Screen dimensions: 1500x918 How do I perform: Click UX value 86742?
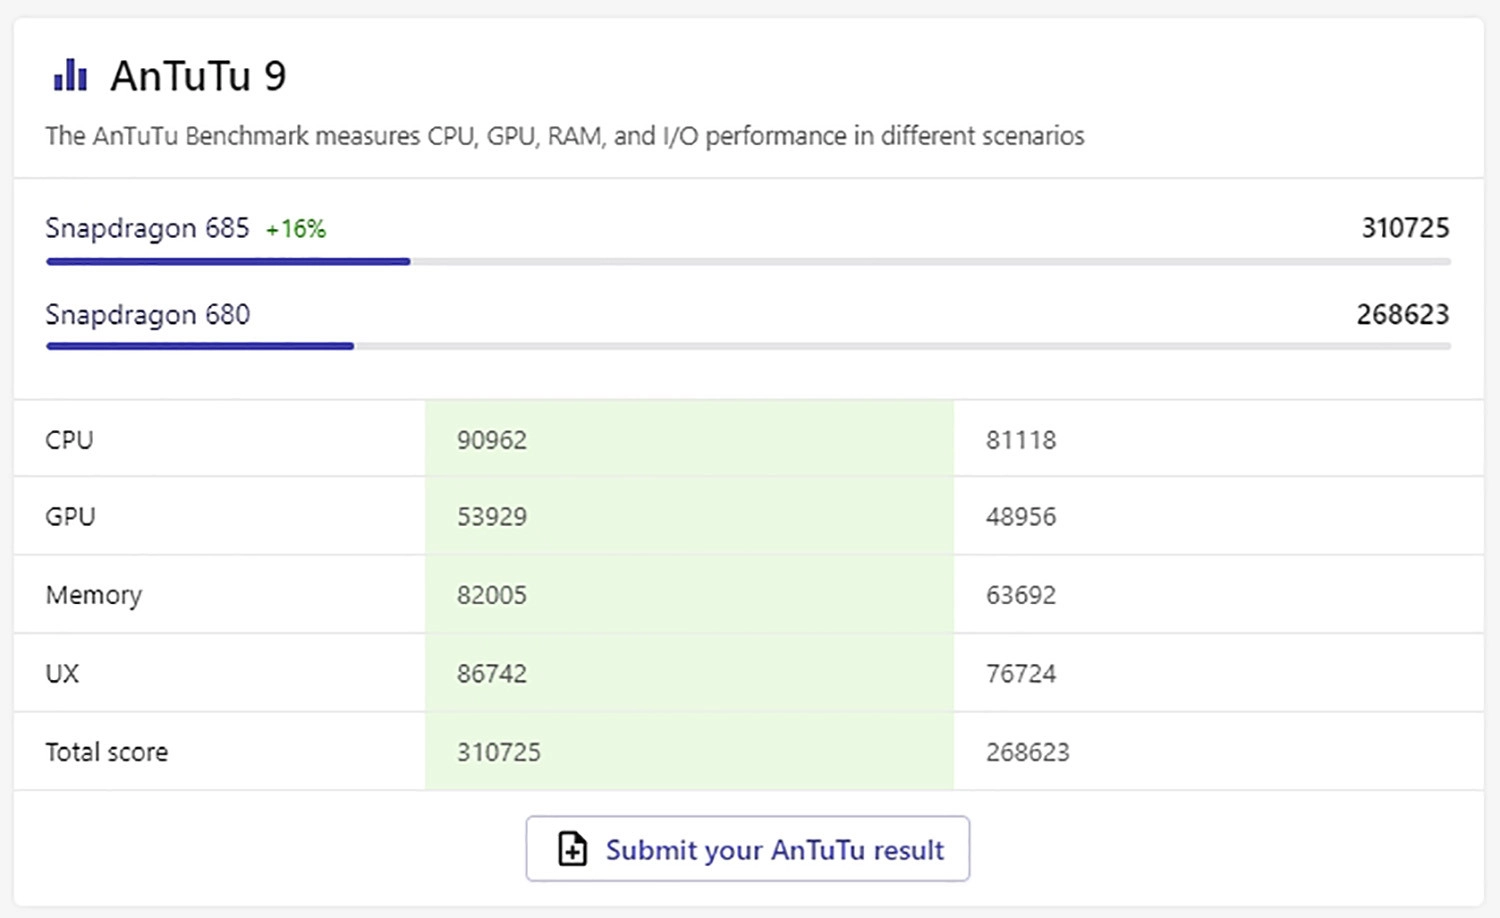pos(492,674)
